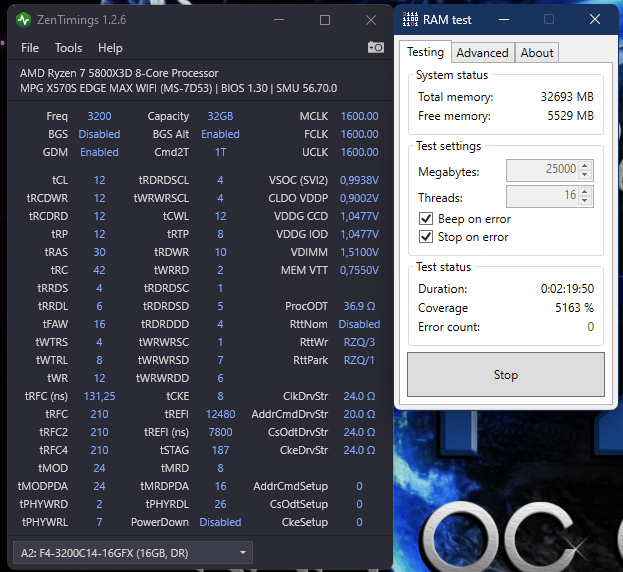Click the tREFI value 12480
The image size is (623, 572).
coord(220,414)
